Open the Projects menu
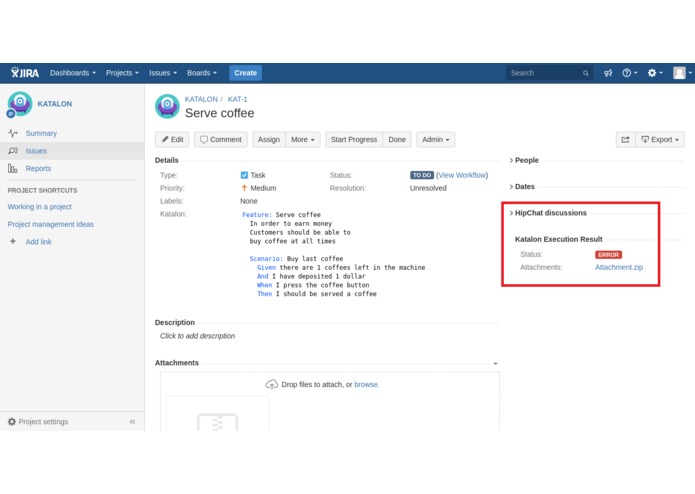 tap(122, 73)
